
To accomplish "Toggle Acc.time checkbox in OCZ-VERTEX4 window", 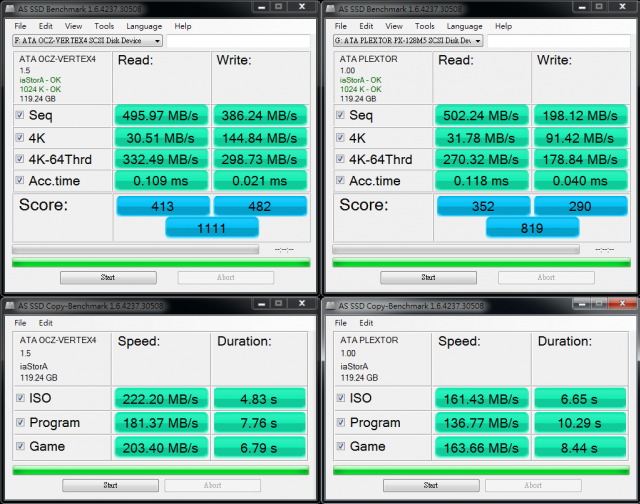I will tap(20, 180).
